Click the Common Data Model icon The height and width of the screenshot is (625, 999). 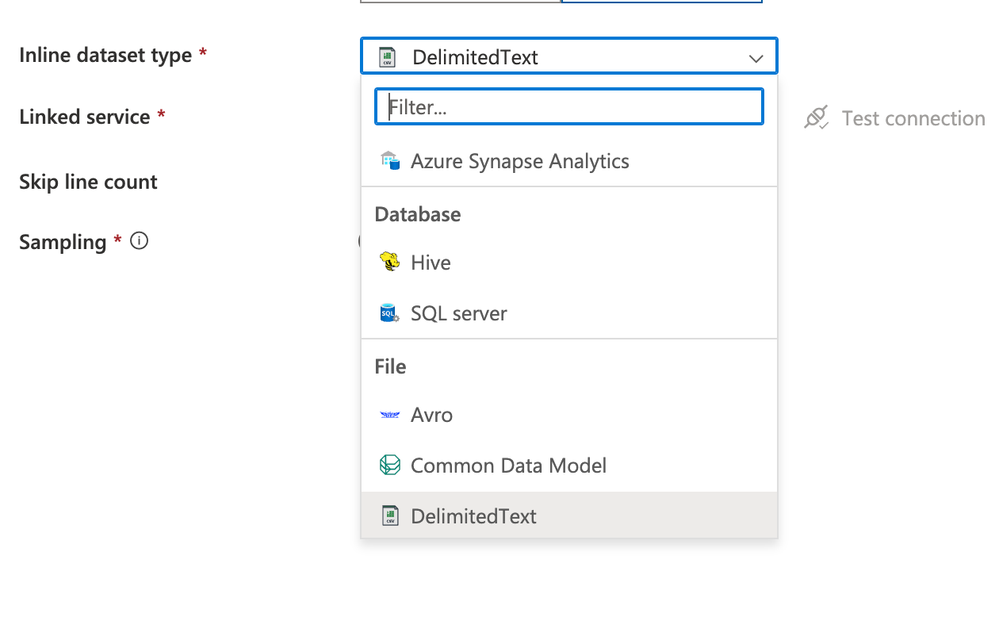390,465
